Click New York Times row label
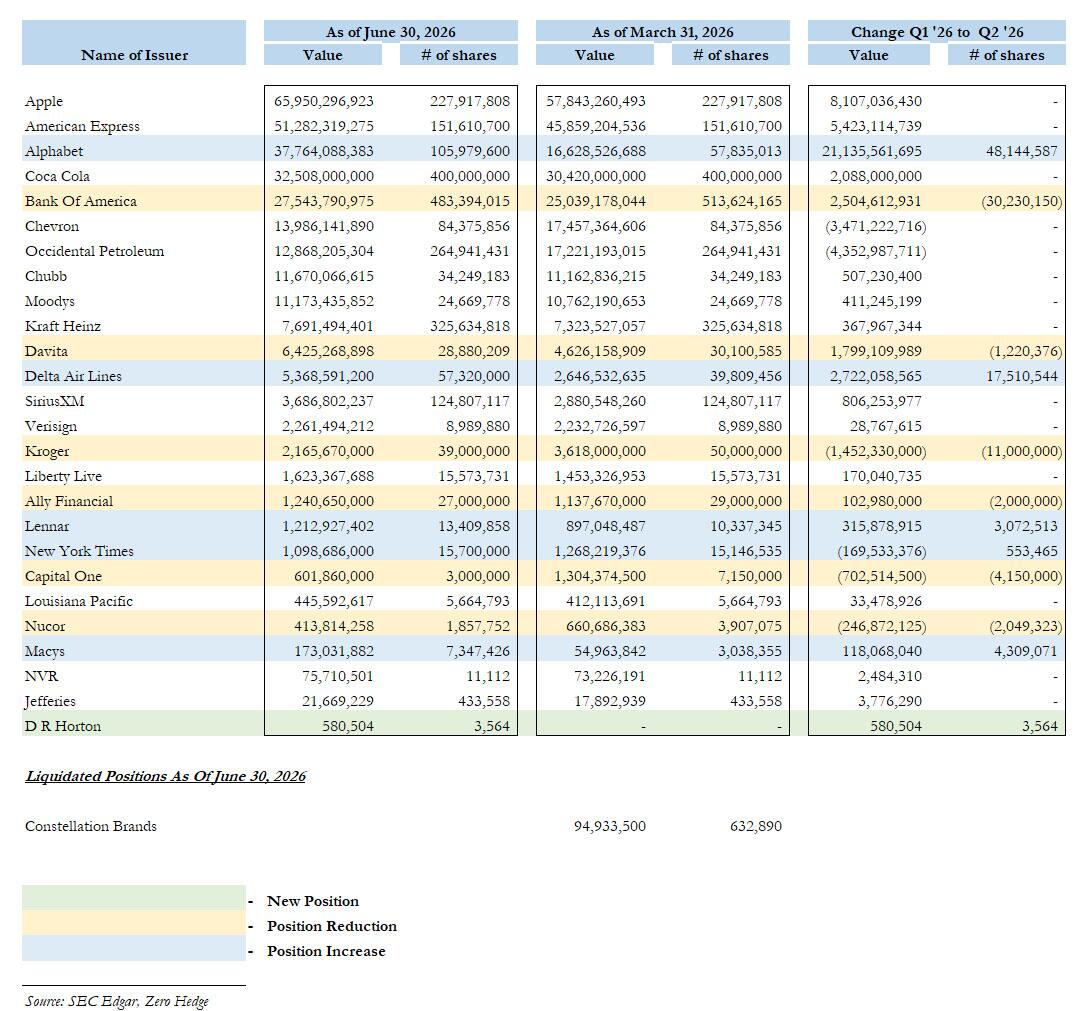The height and width of the screenshot is (1011, 1085). (x=80, y=552)
